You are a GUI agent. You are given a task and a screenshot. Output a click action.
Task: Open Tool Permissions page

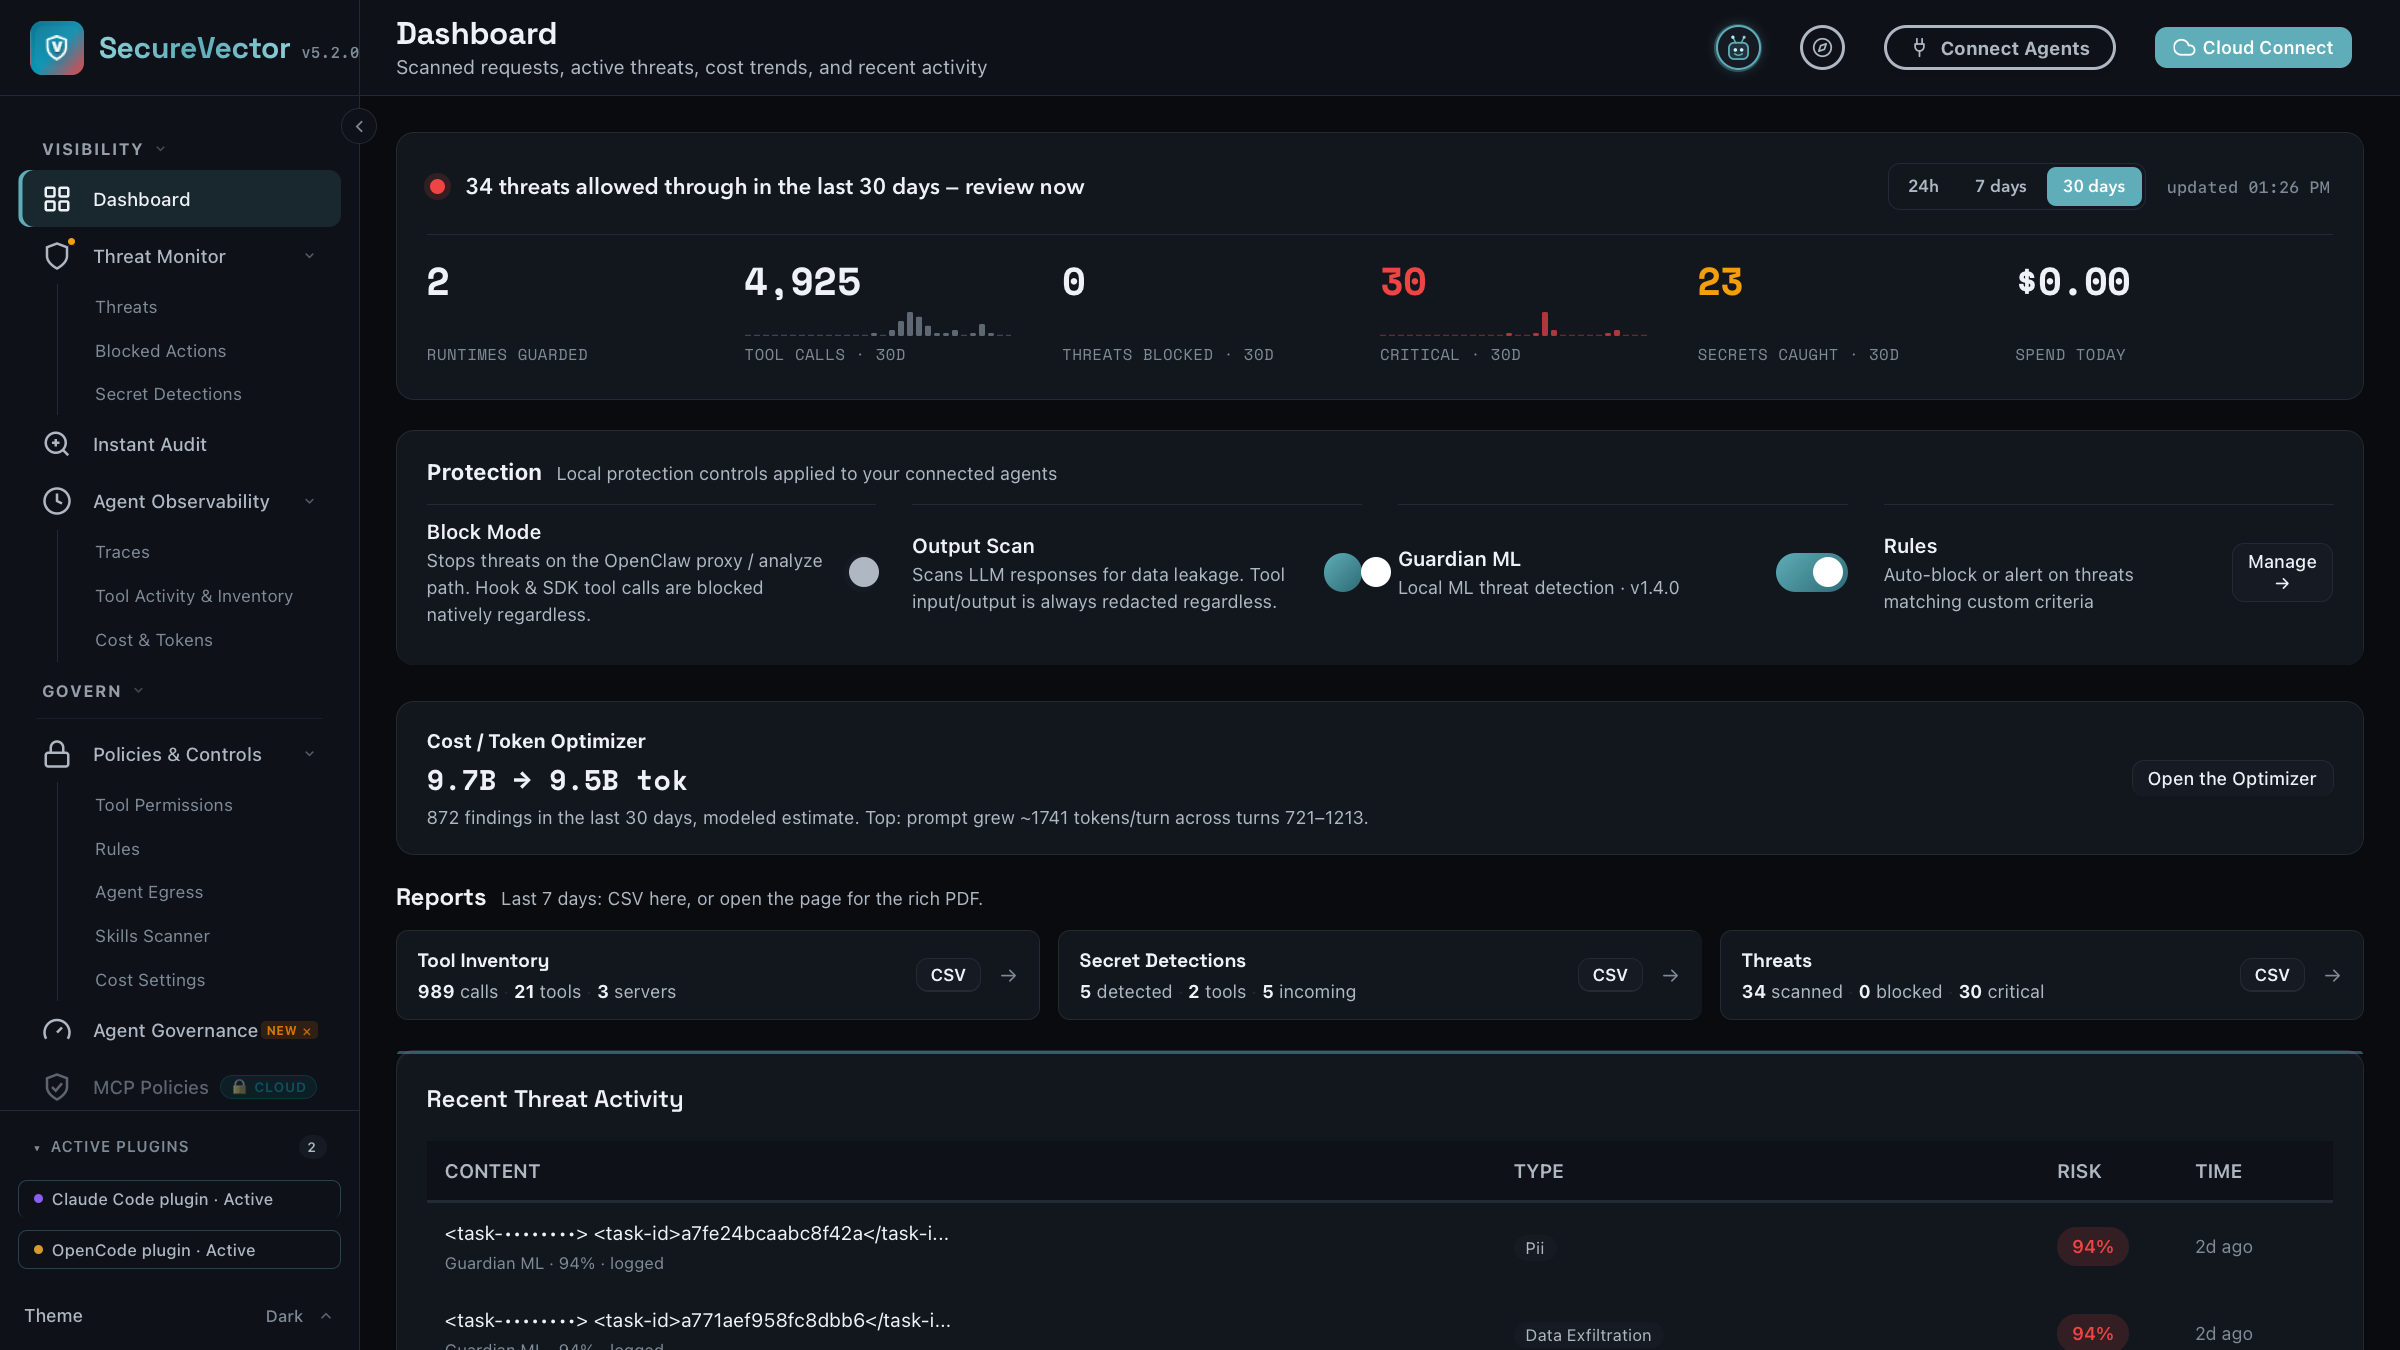pyautogui.click(x=164, y=805)
